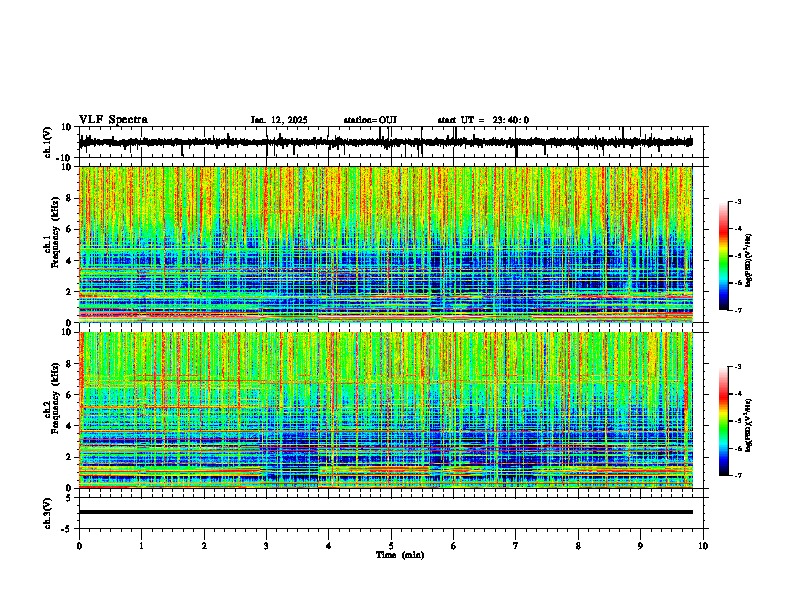The image size is (792, 612).
Task: Click the time axis tick label "5"
Action: (391, 546)
